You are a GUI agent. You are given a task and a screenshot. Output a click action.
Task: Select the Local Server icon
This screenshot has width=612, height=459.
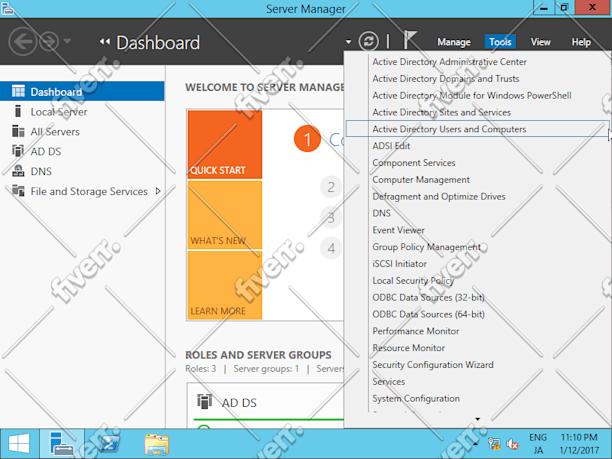click(18, 111)
